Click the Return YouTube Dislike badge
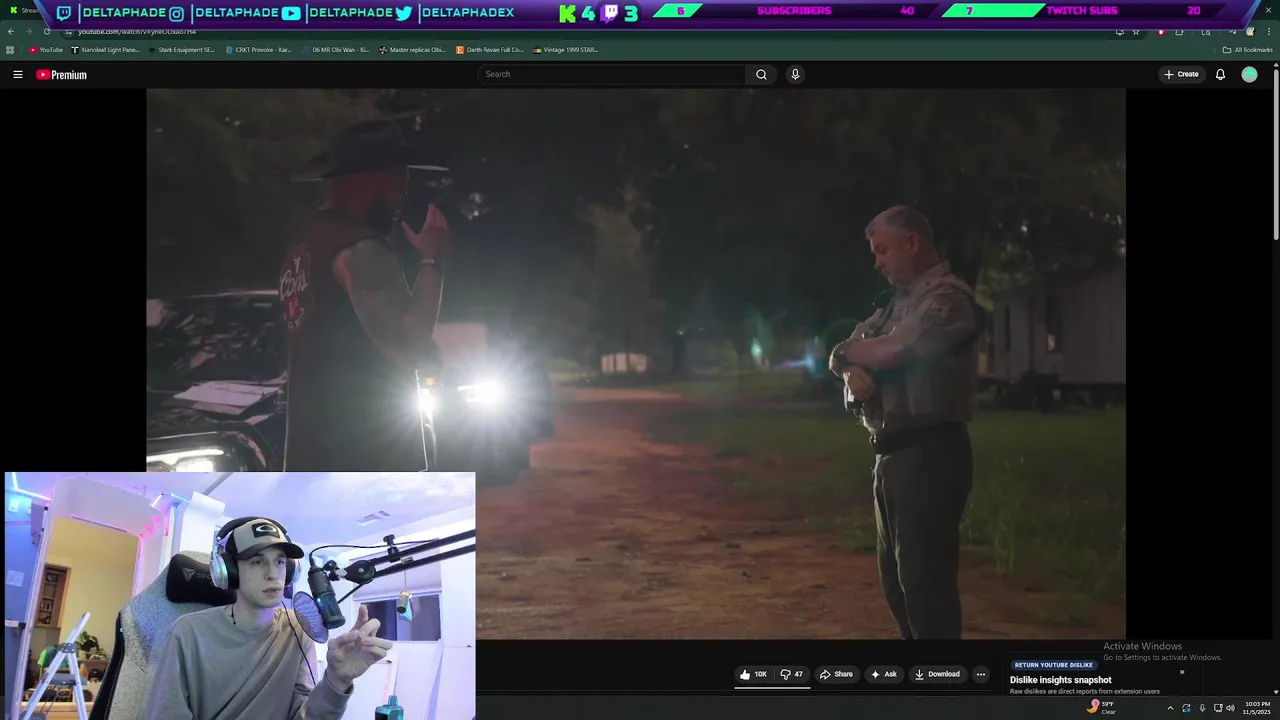Viewport: 1280px width, 720px height. (1054, 665)
